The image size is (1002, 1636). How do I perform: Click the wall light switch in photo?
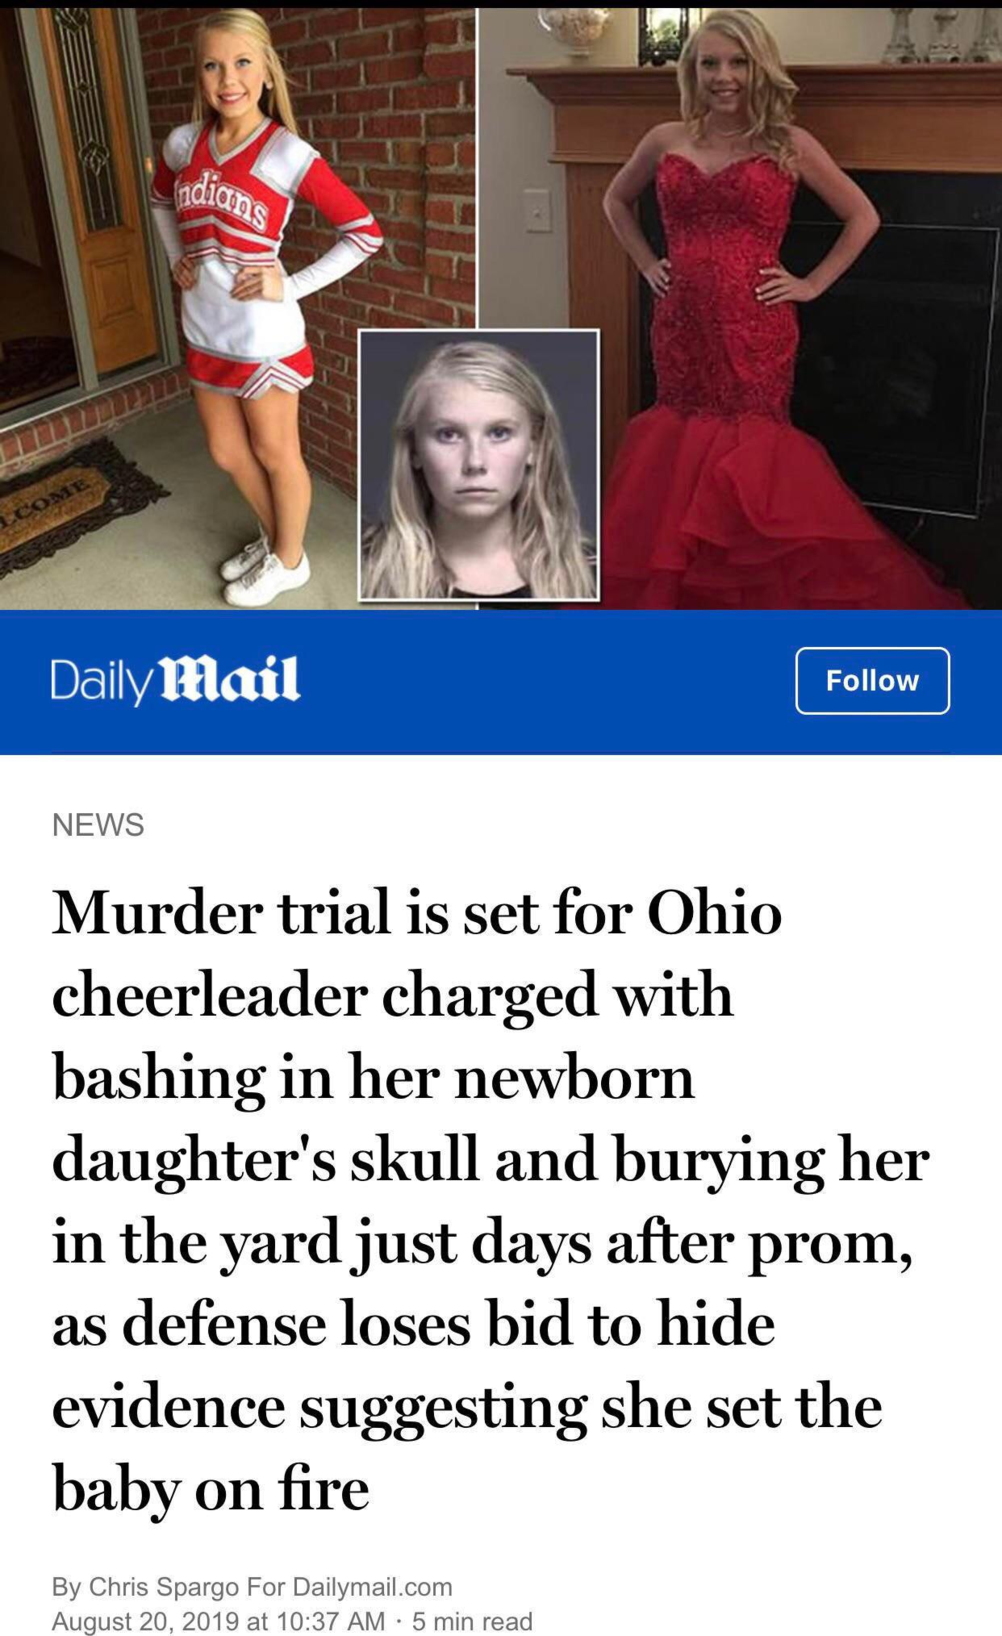(x=538, y=211)
